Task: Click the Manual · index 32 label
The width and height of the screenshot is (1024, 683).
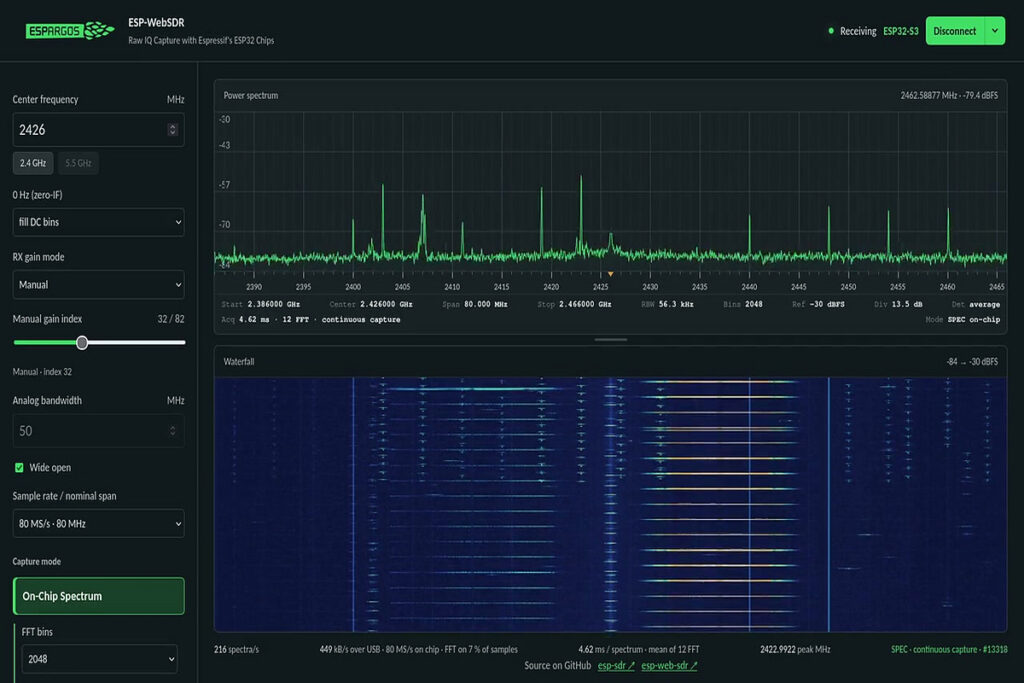Action: point(42,372)
